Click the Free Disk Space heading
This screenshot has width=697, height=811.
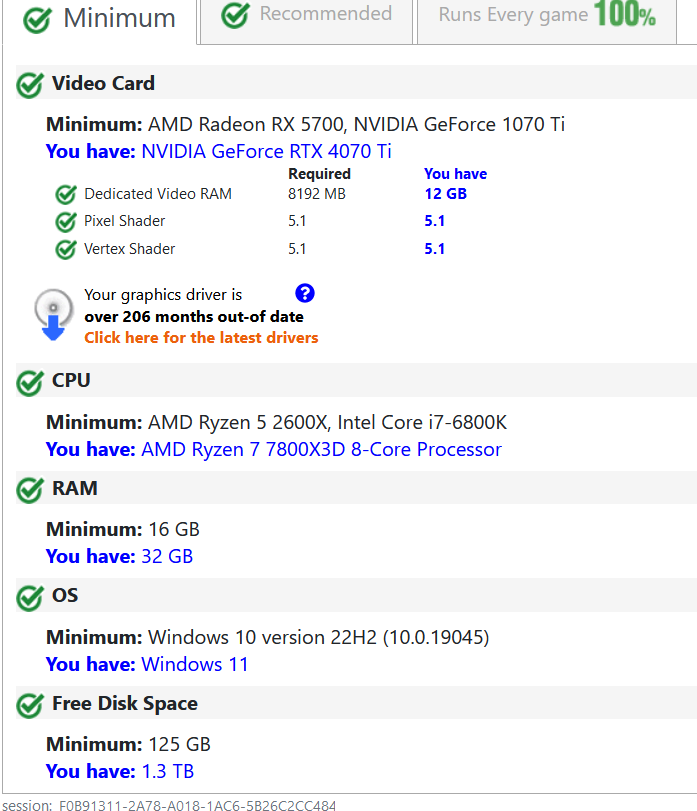[125, 704]
